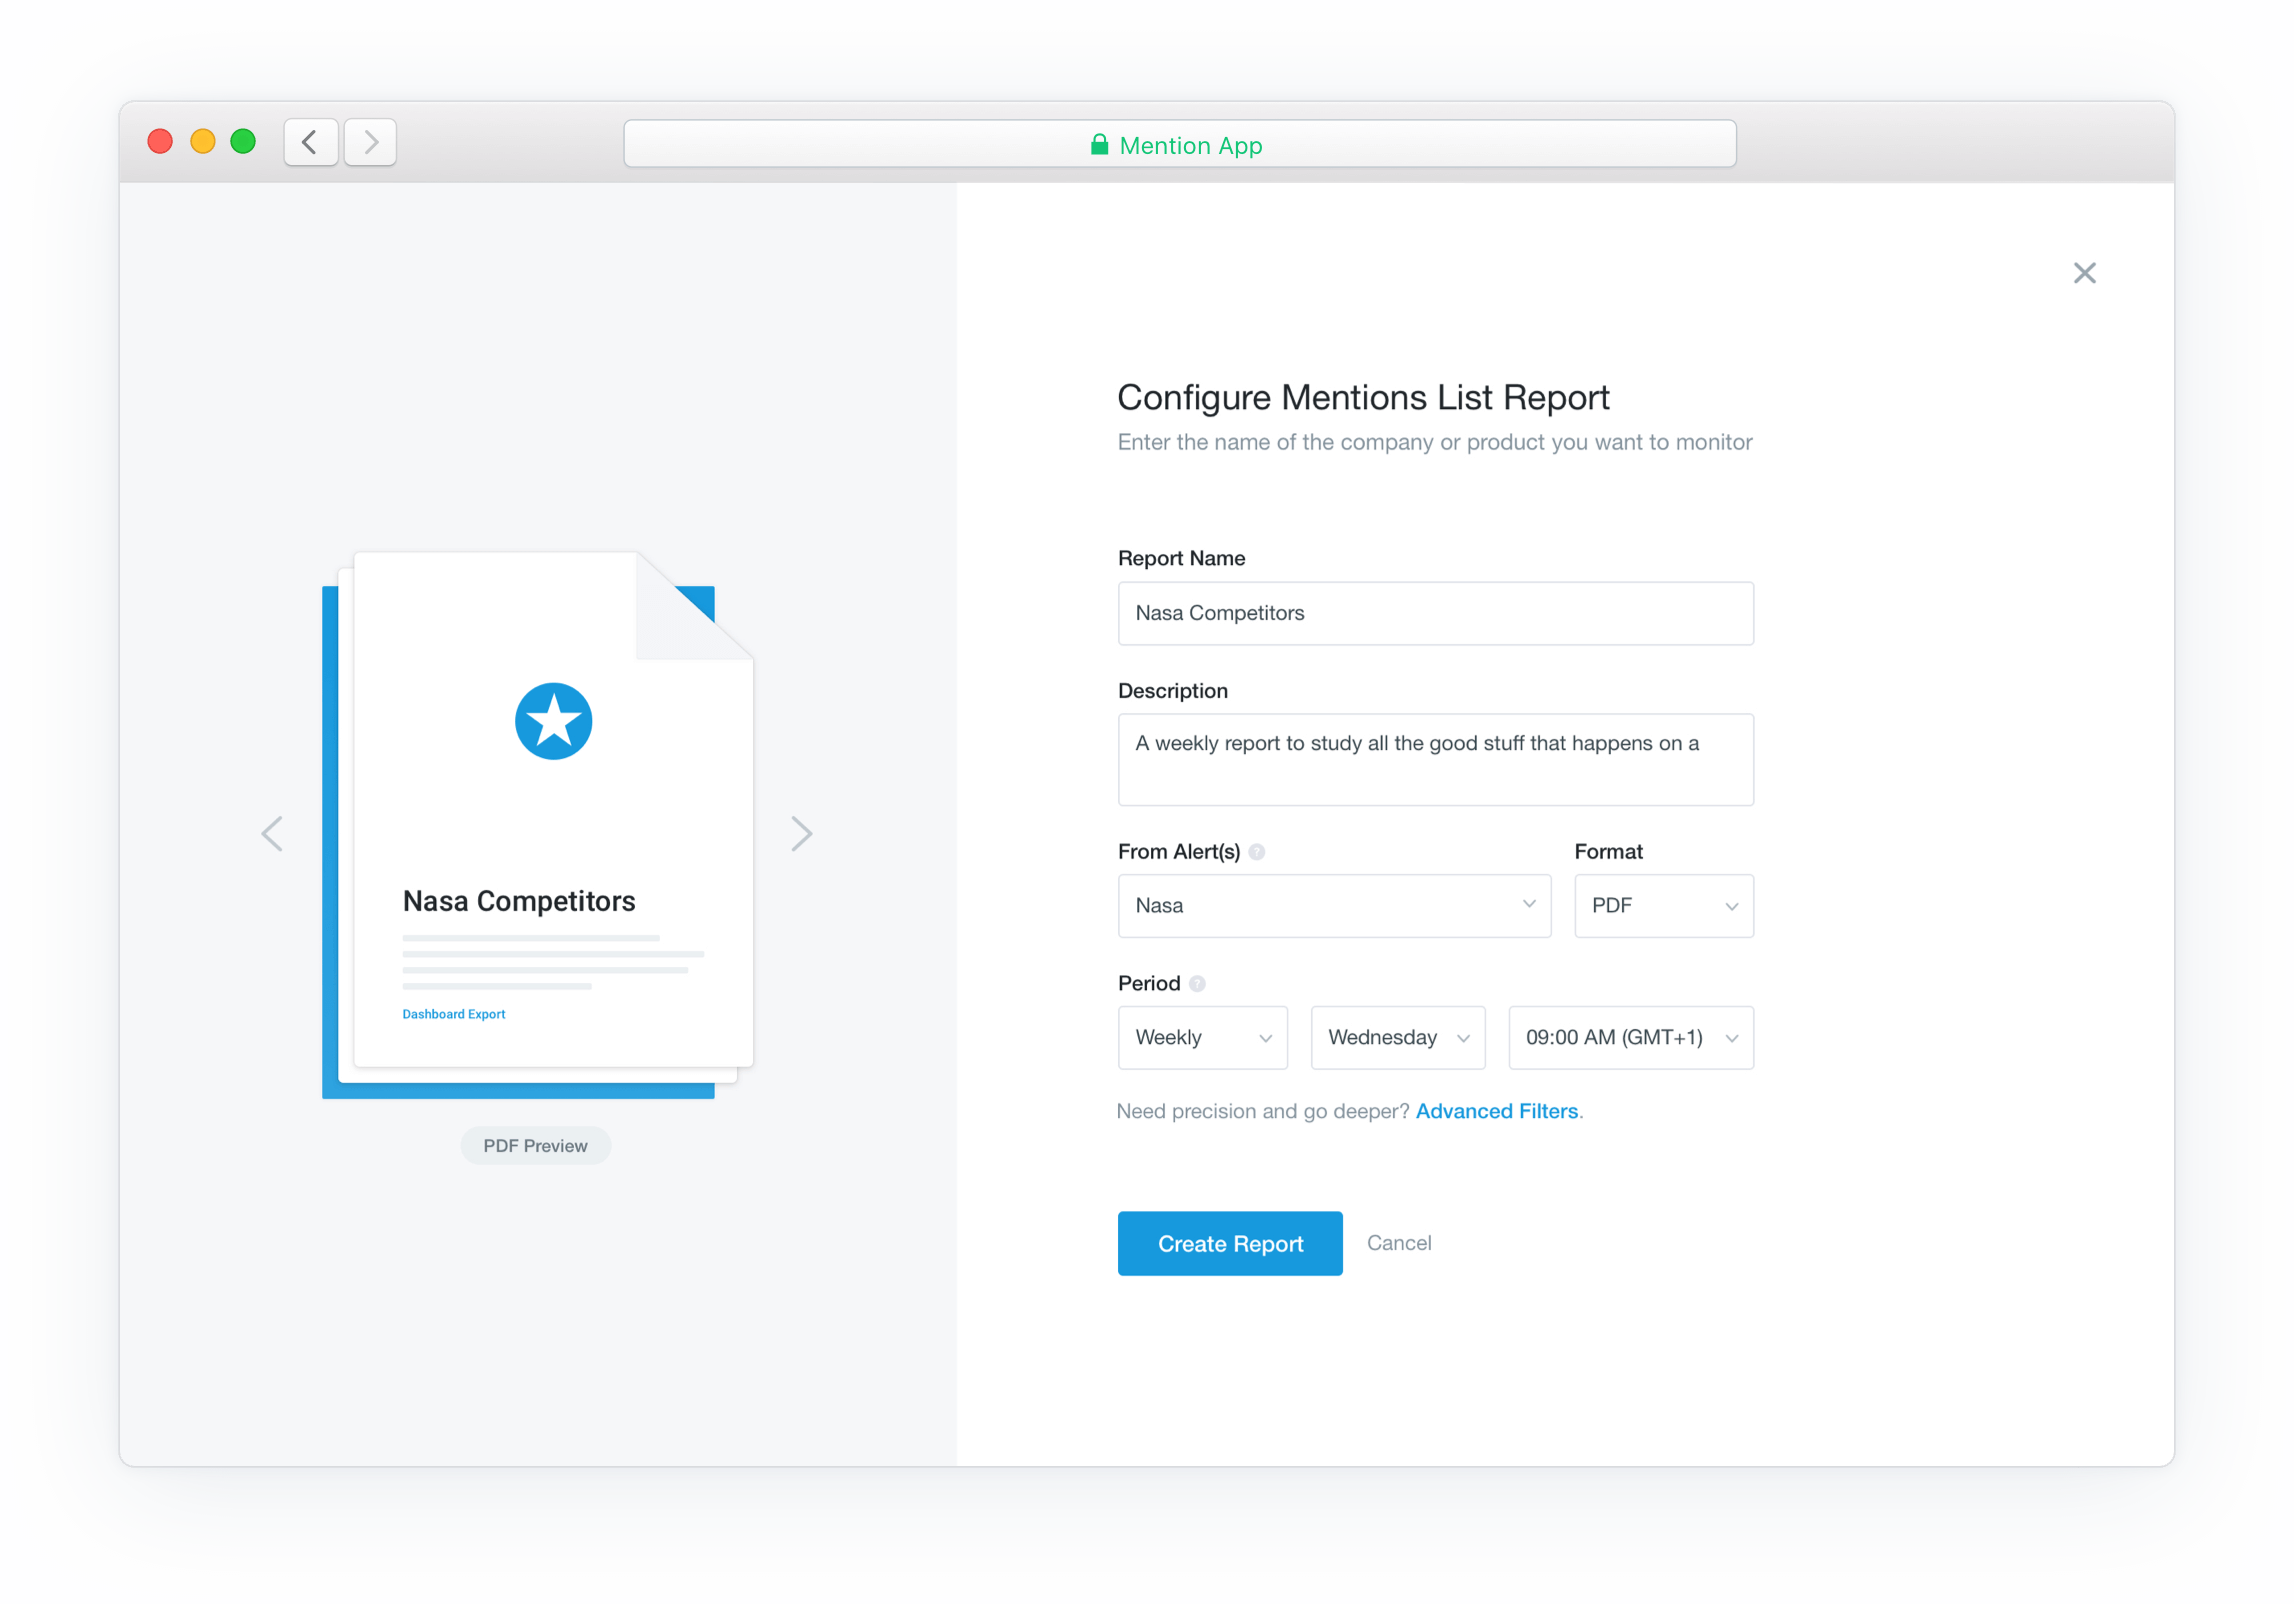Click the 'Nasa Competitors' title on preview

tap(519, 901)
